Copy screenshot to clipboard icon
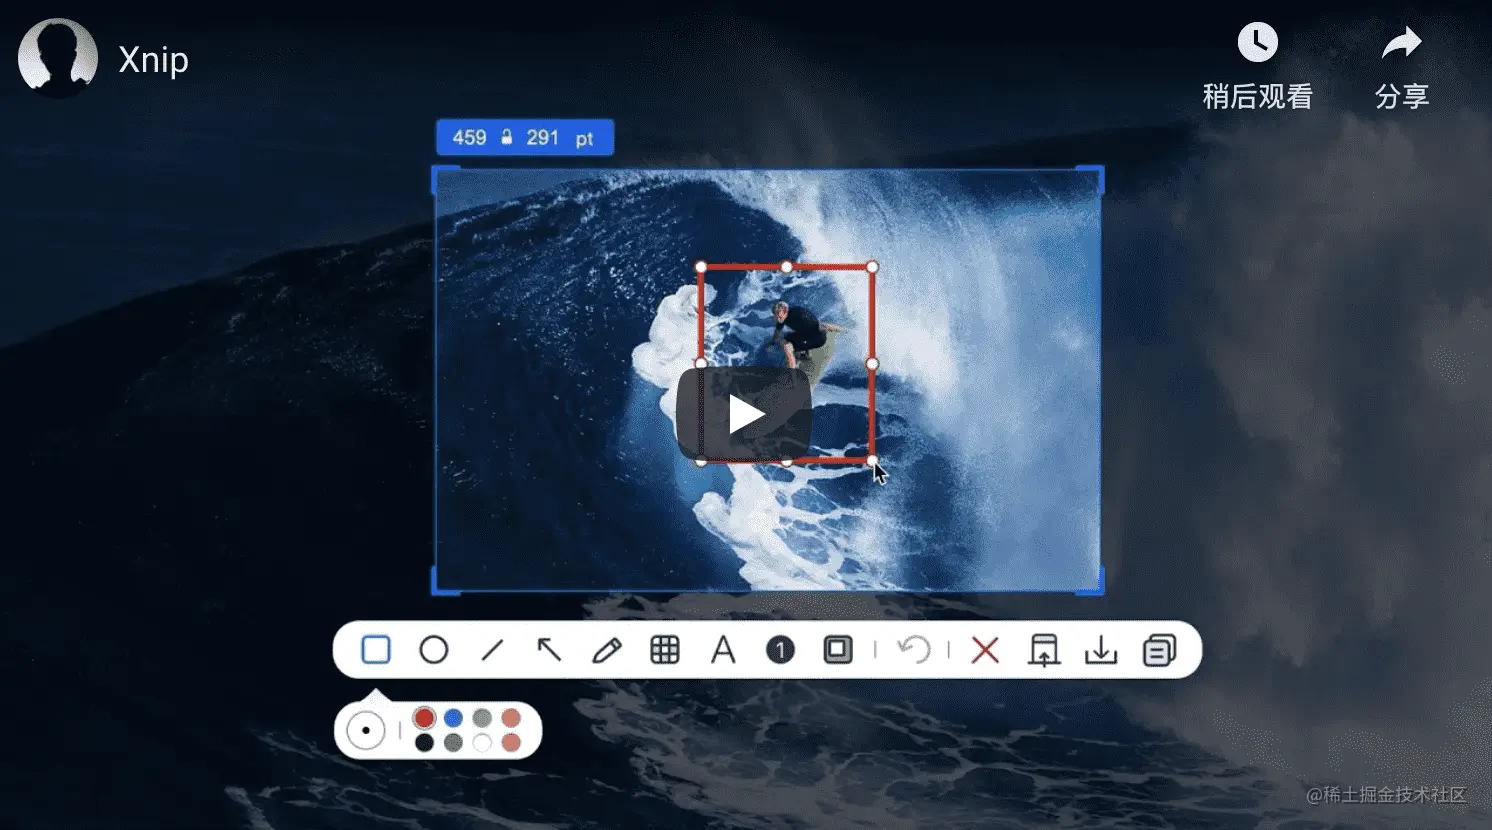 pos(1159,650)
